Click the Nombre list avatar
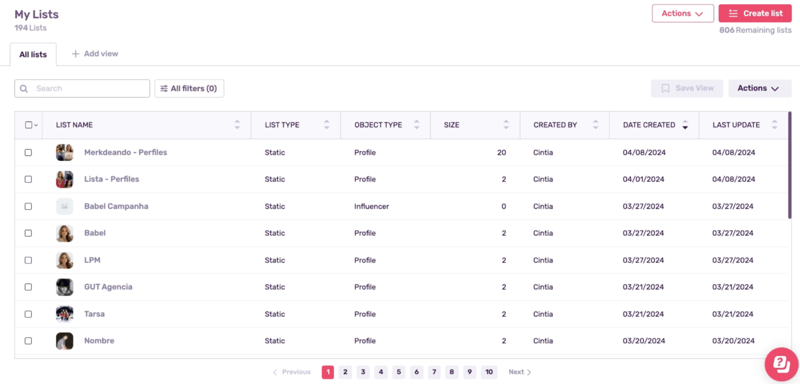 pyautogui.click(x=65, y=341)
